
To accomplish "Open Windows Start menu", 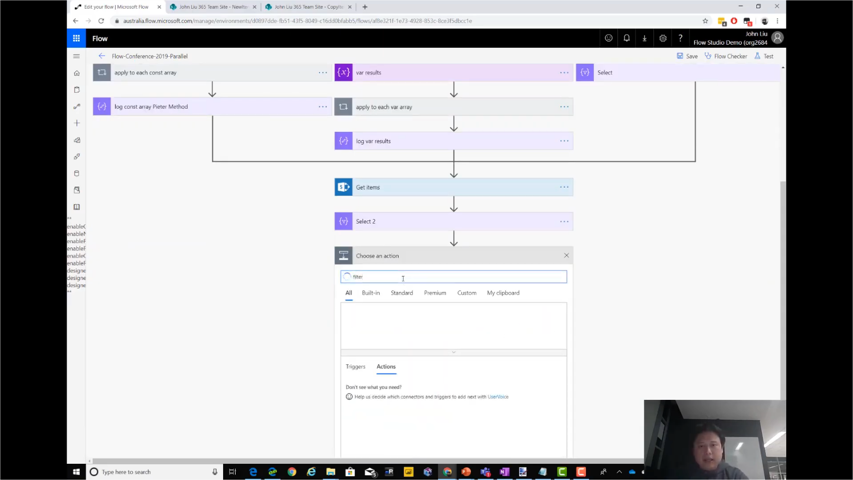I will coord(76,472).
